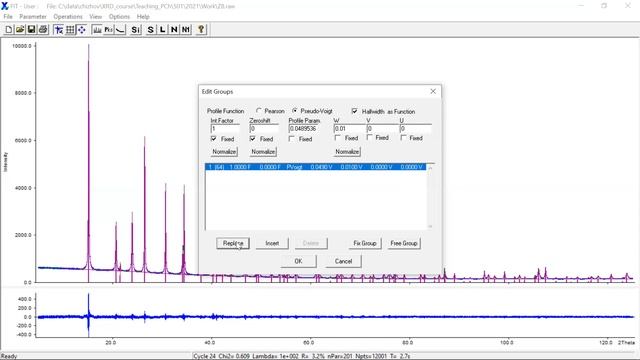The width and height of the screenshot is (640, 360).
Task: Click Normalize under Int Factor
Action: (224, 151)
